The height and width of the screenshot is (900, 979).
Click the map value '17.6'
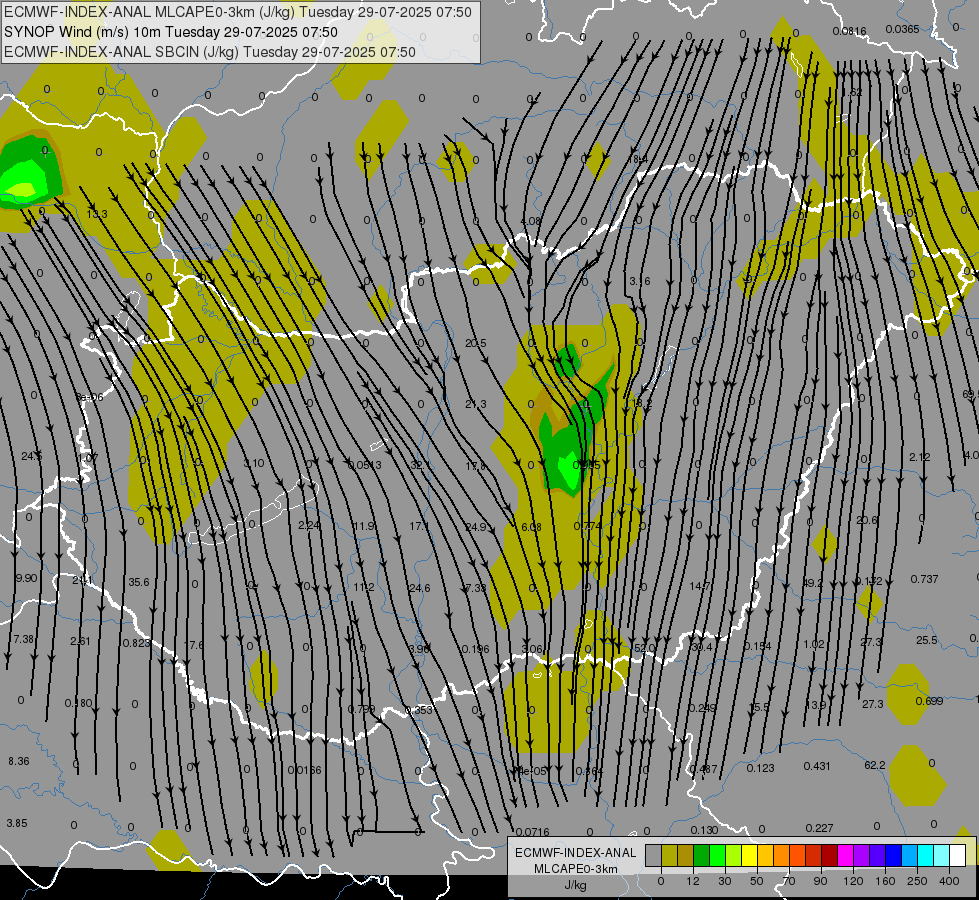coord(194,645)
